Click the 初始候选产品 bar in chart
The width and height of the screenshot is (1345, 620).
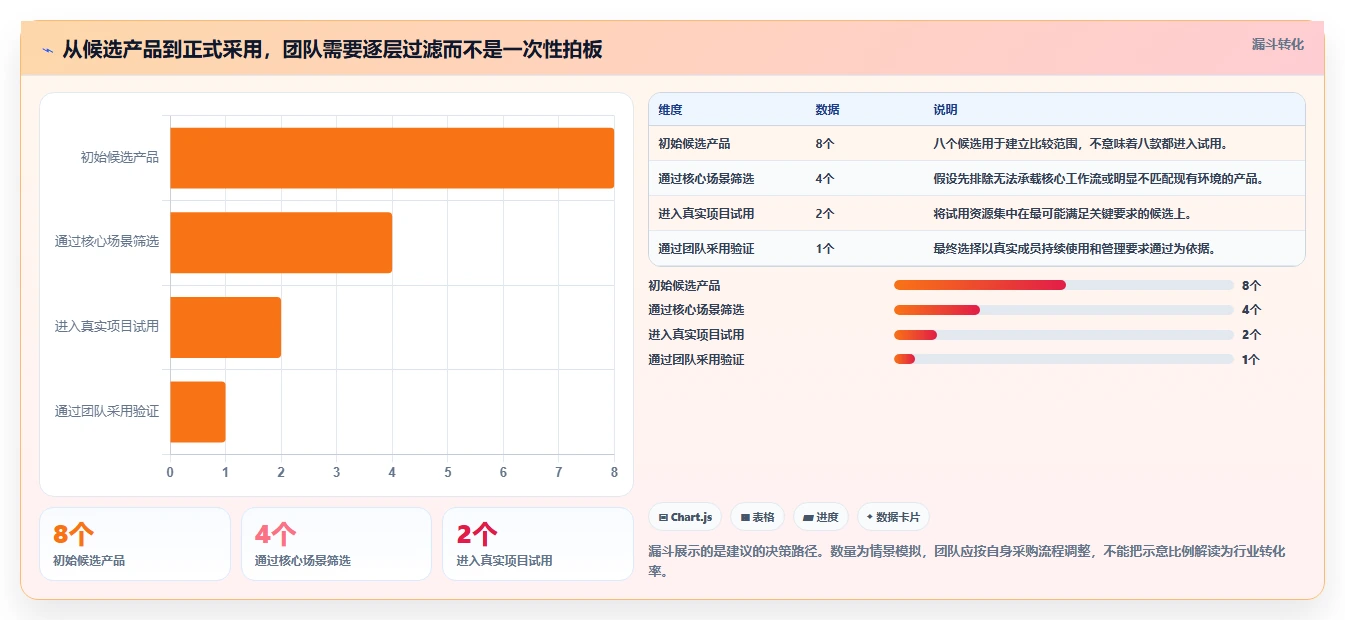tap(392, 158)
